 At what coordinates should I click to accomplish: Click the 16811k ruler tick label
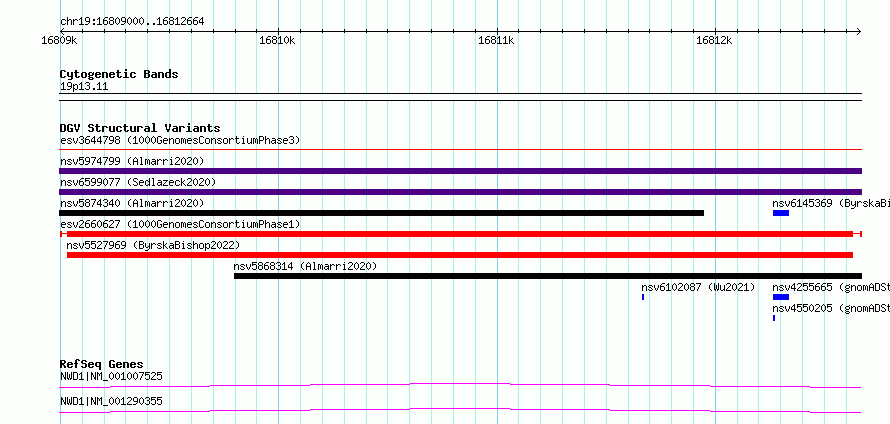(x=496, y=40)
